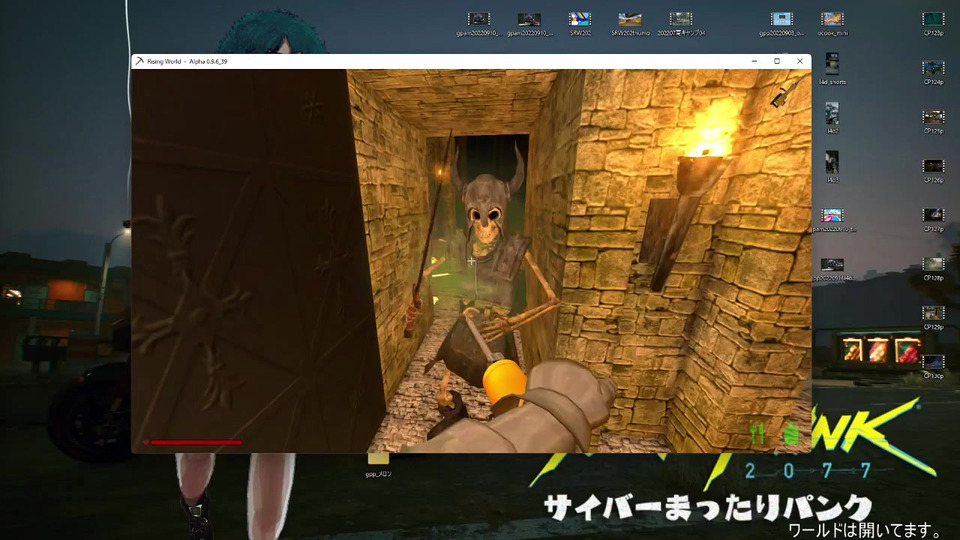This screenshot has width=960, height=540.
Task: Select the l4d3 desktop file icon
Action: 832,167
